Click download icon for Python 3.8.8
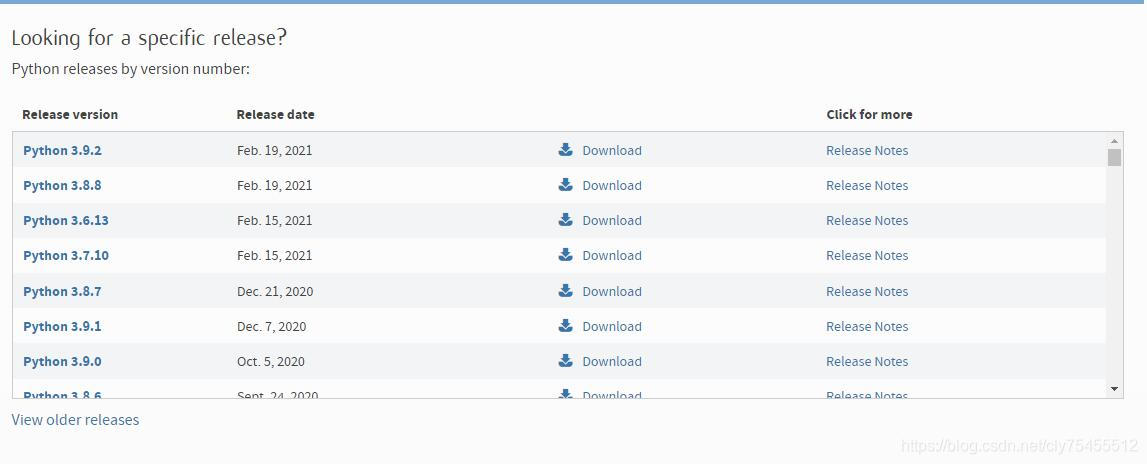The width and height of the screenshot is (1147, 464). (x=565, y=185)
